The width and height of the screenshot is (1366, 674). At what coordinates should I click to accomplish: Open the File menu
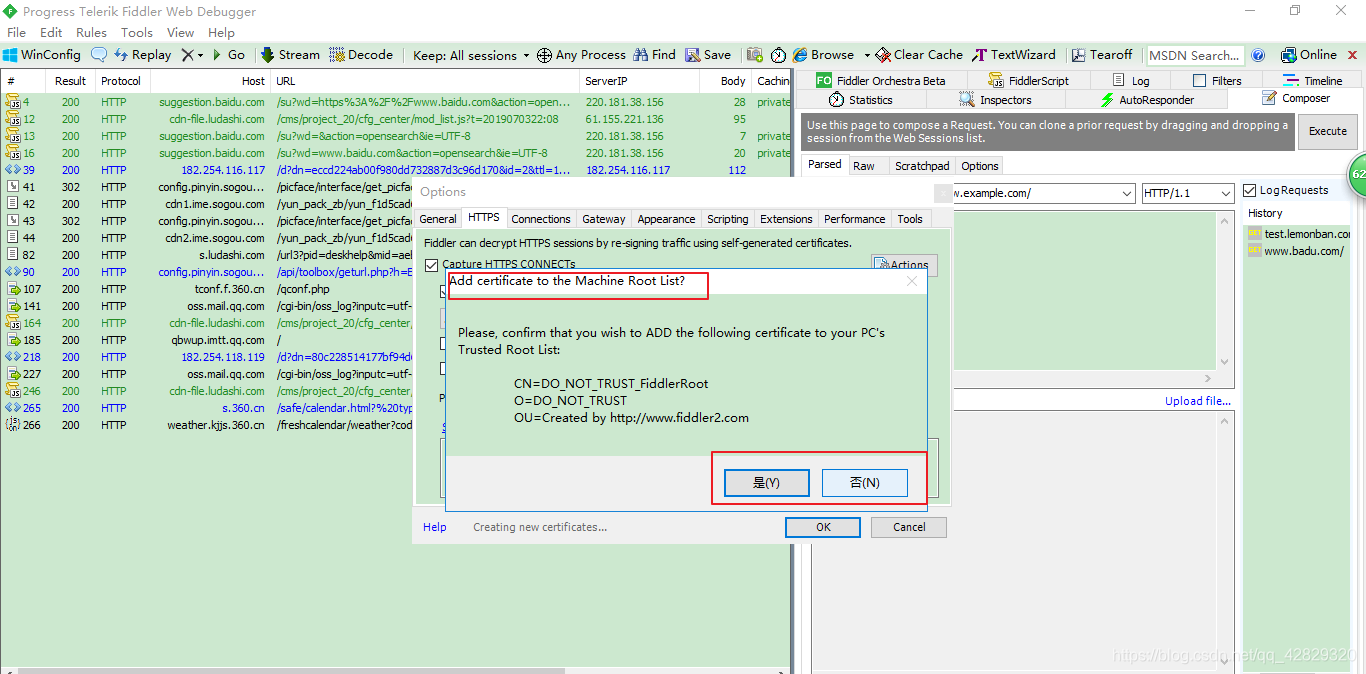tap(16, 32)
